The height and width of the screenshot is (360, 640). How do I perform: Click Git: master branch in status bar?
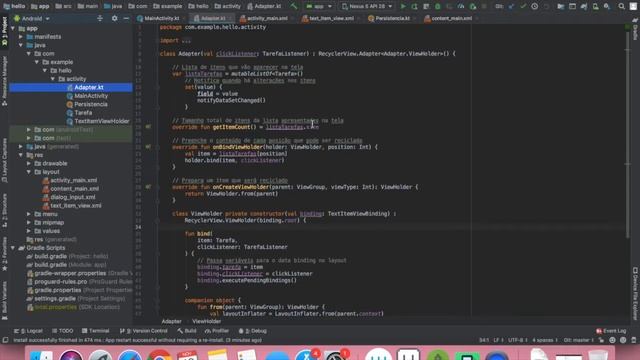(x=578, y=340)
